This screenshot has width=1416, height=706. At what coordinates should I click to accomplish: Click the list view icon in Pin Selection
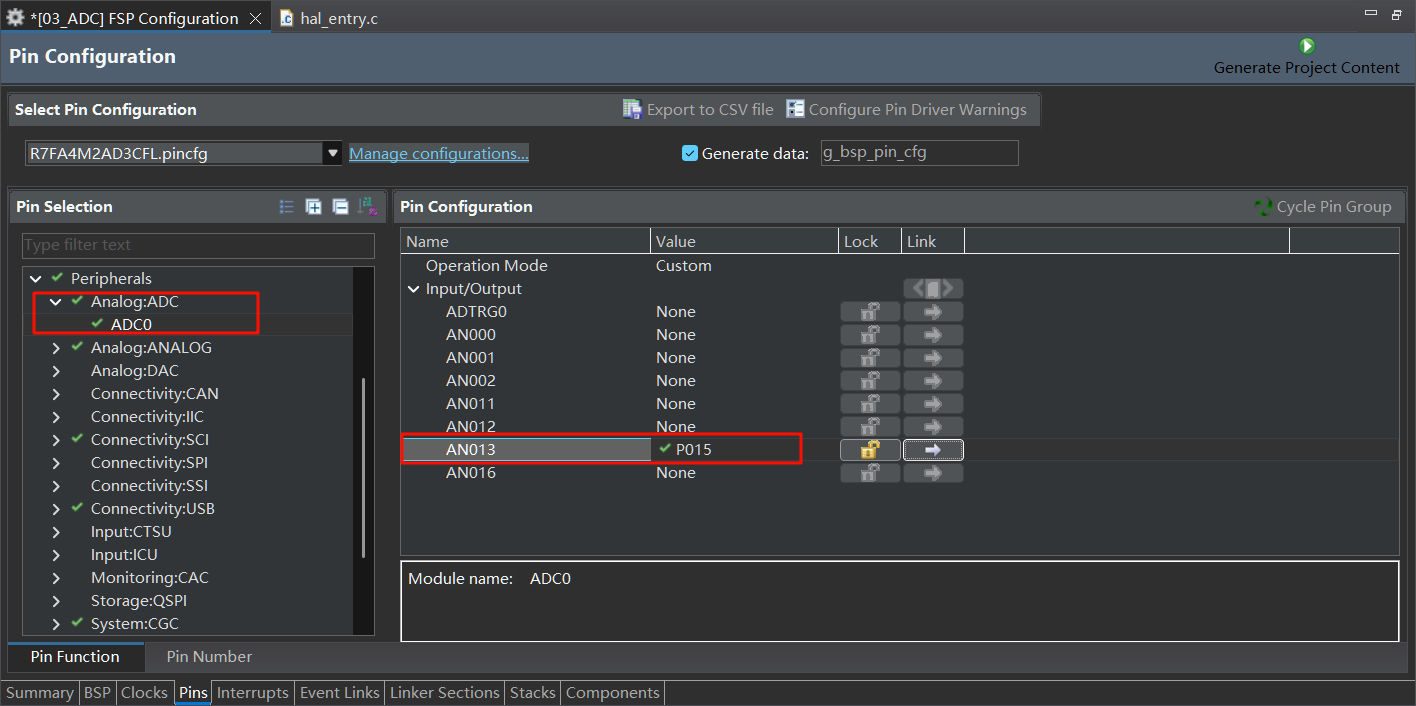(x=287, y=207)
